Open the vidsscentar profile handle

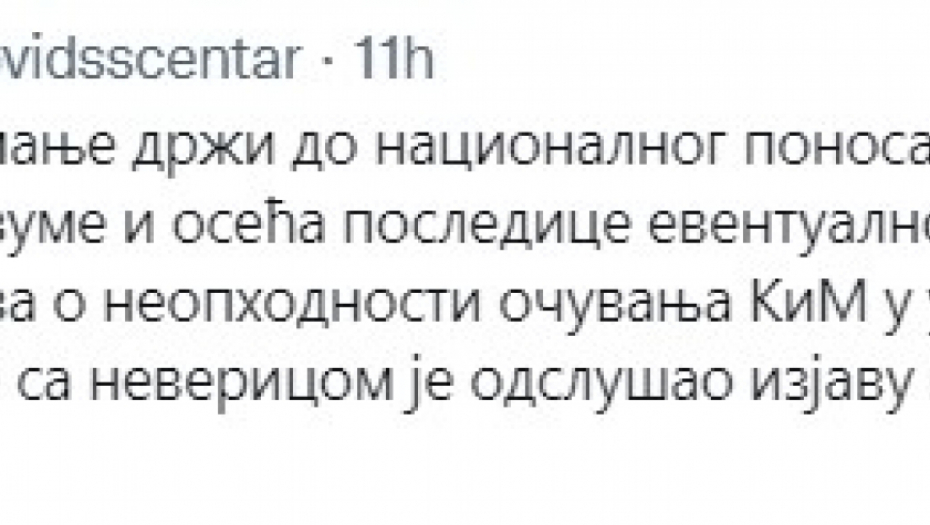click(150, 64)
